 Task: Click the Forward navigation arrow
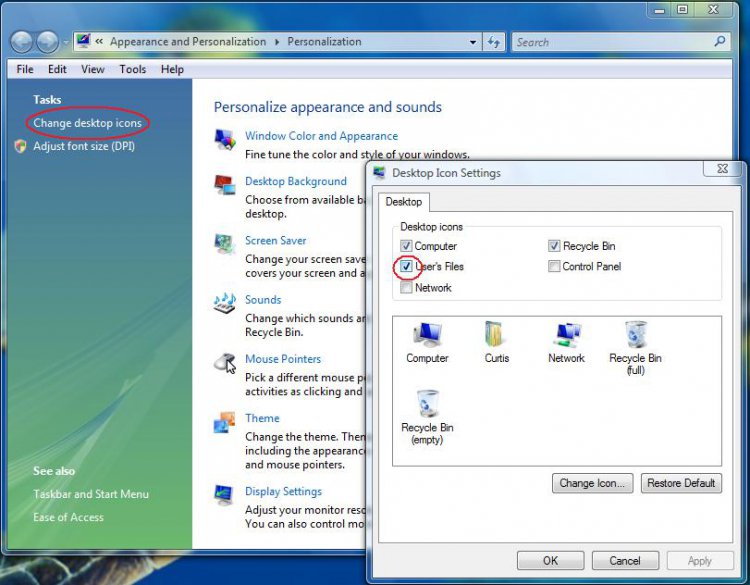(x=48, y=42)
